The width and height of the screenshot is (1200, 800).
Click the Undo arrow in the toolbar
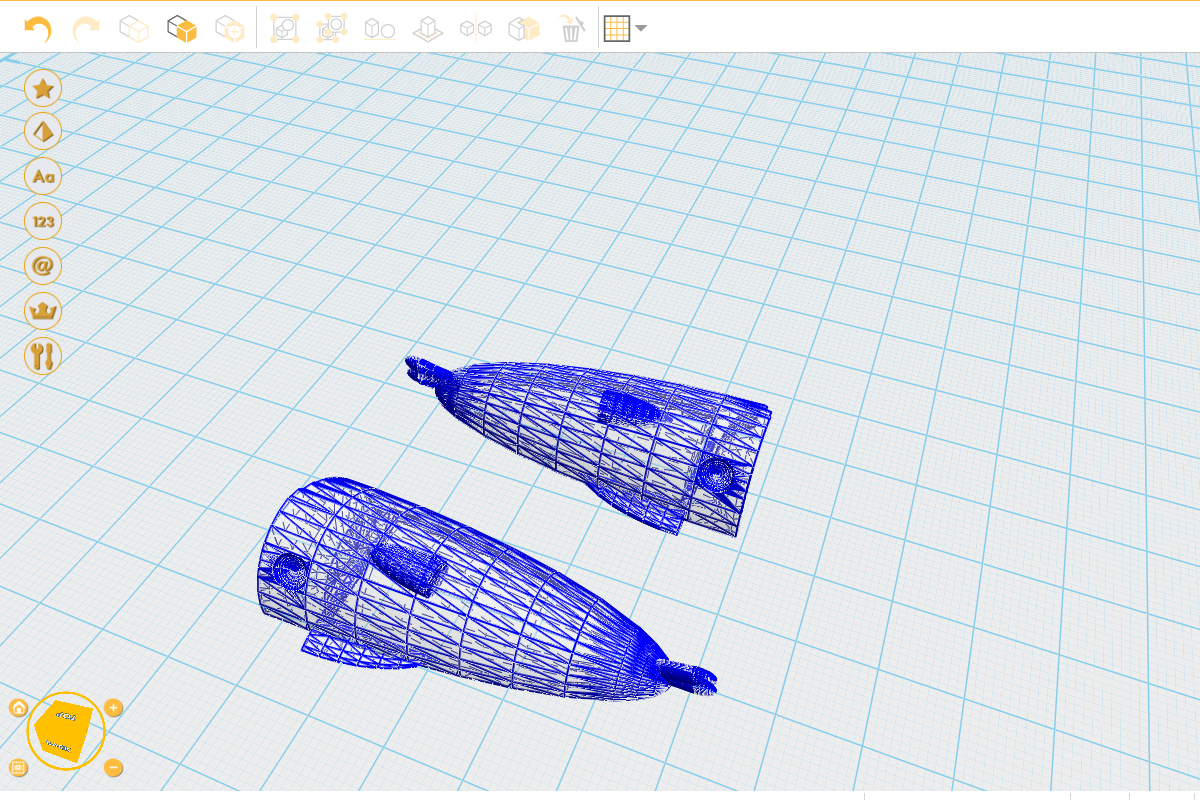37,29
